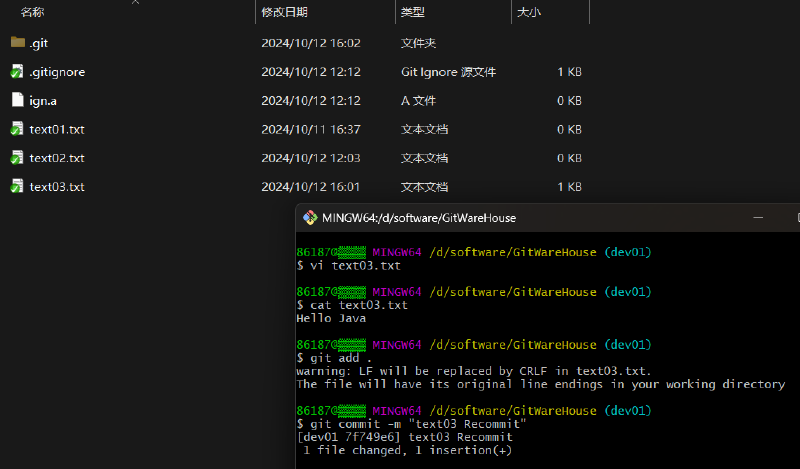Select the text03.txt file icon

(x=17, y=186)
